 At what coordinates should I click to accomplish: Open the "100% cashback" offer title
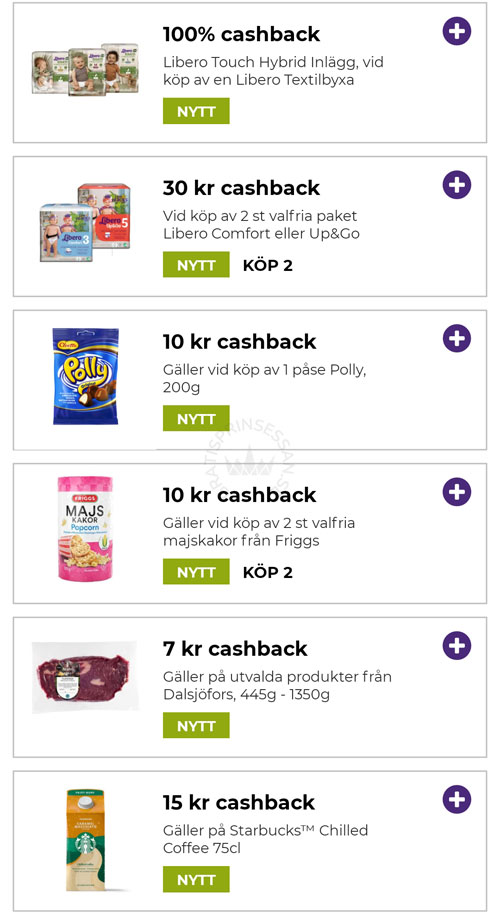coord(242,34)
